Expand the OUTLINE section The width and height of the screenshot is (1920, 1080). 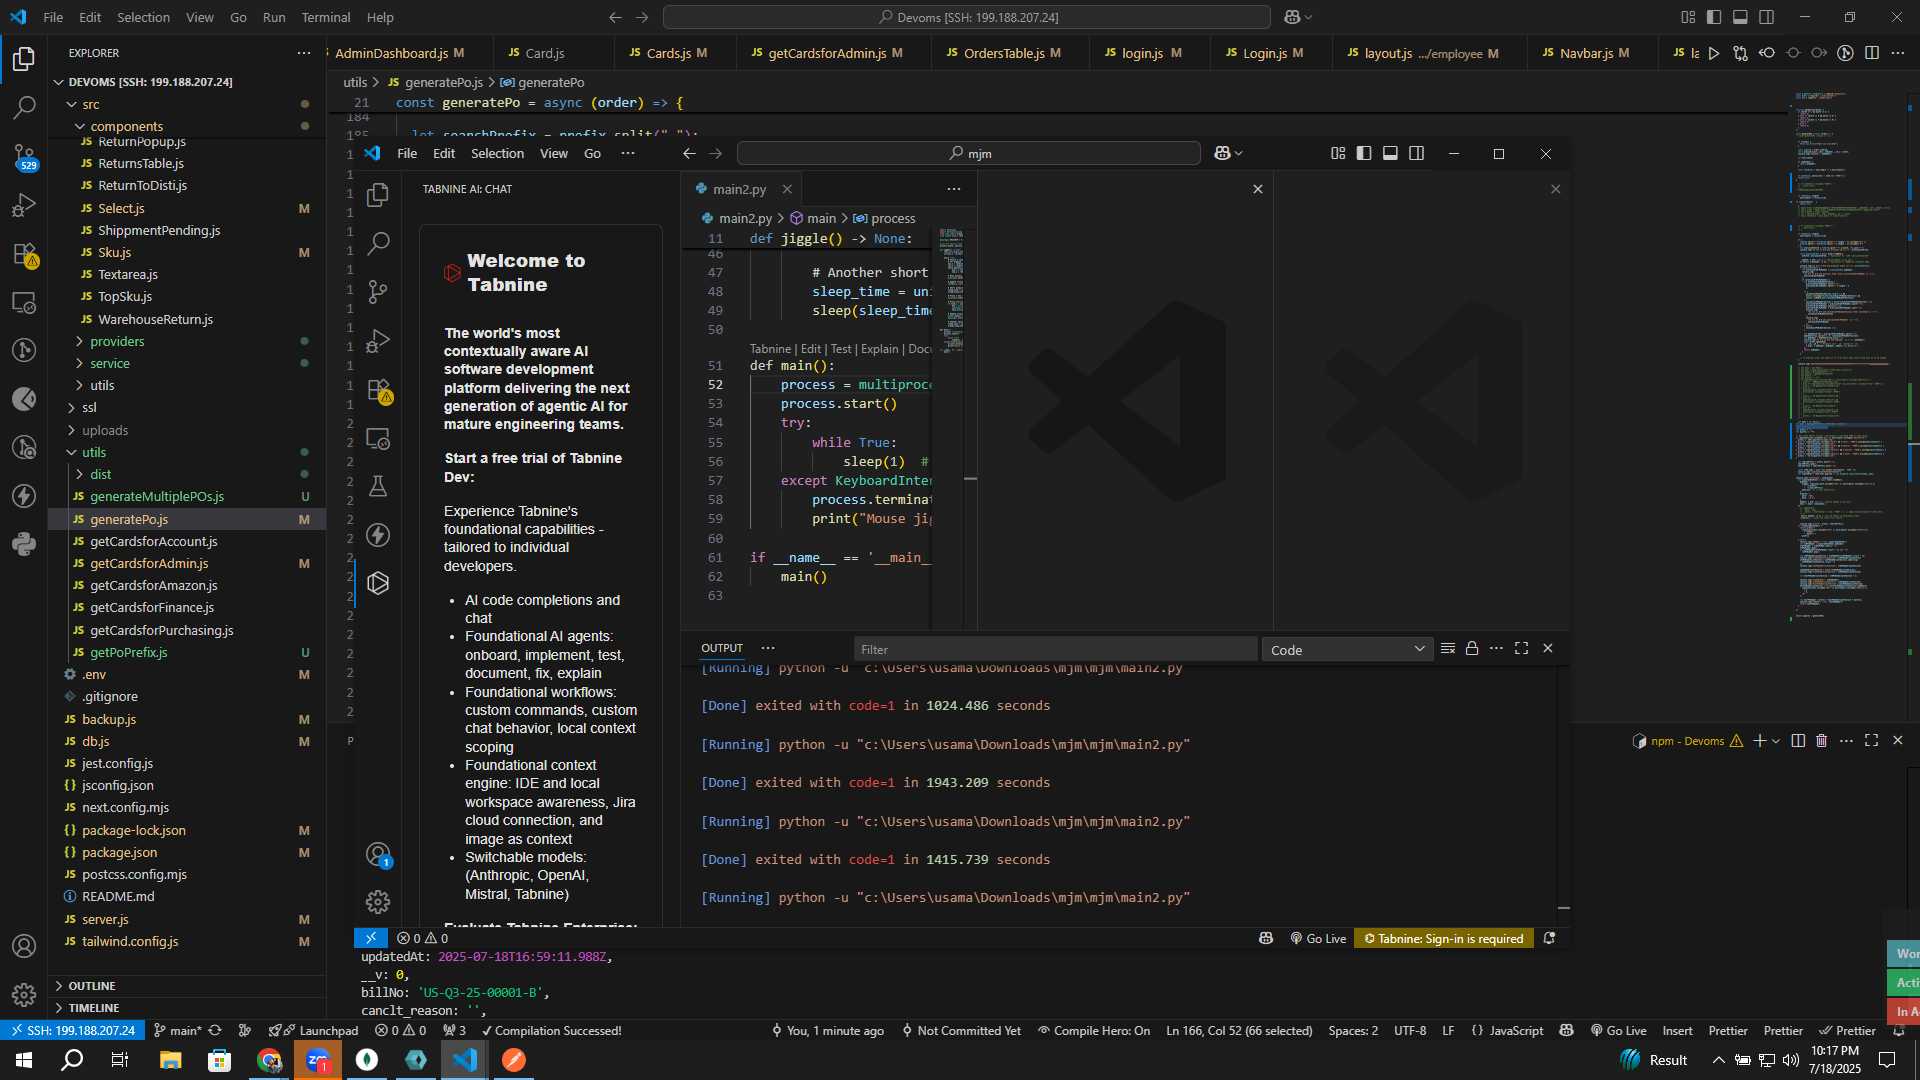pyautogui.click(x=187, y=986)
